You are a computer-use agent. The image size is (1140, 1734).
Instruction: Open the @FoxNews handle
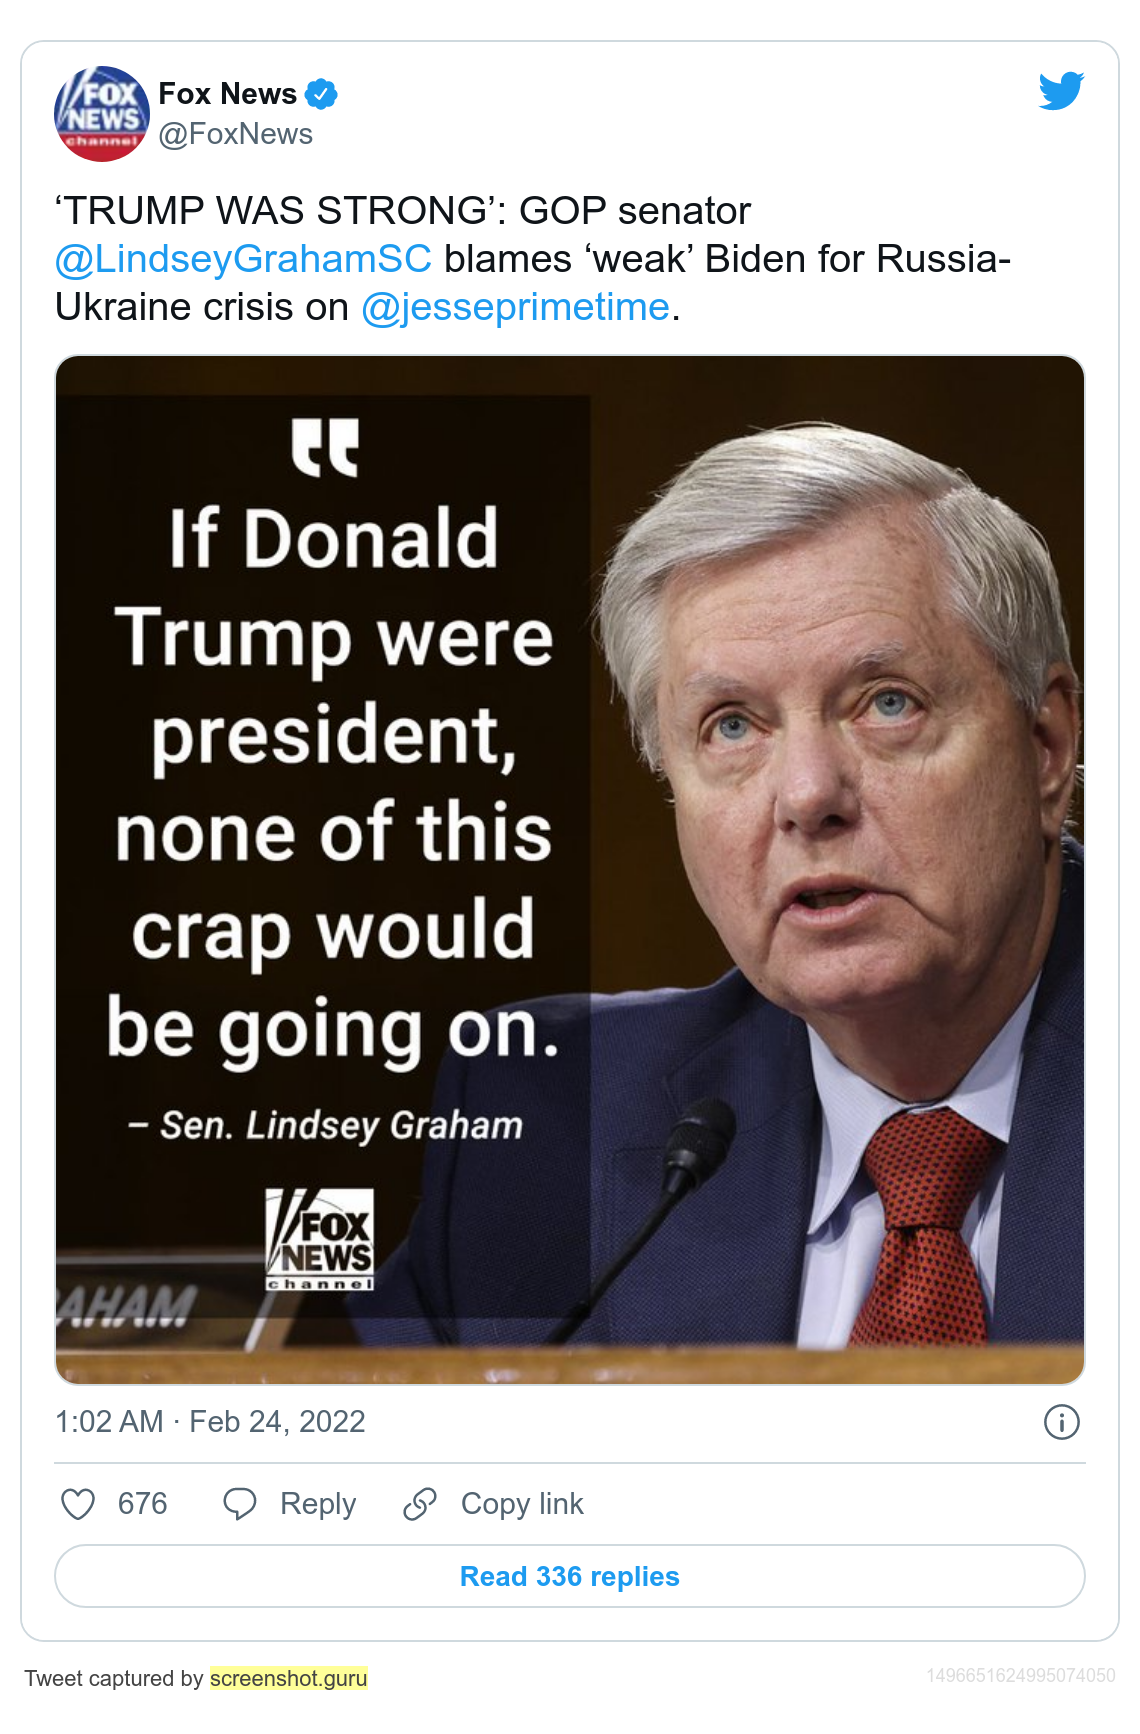[x=236, y=134]
